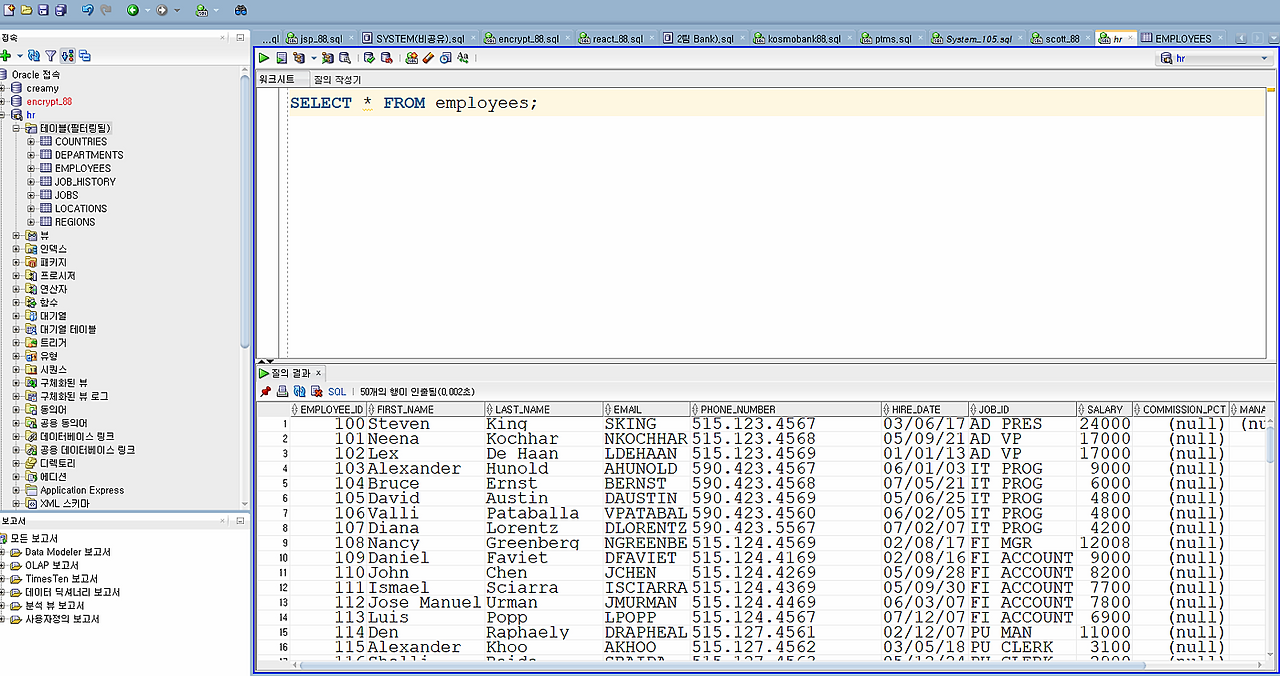This screenshot has width=1280, height=676.
Task: Click the To Upper/Lower case Aa icon
Action: pyautogui.click(x=462, y=58)
